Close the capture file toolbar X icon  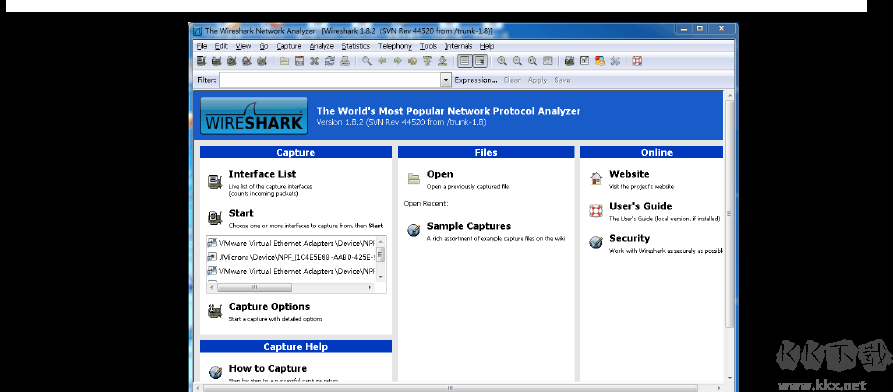(x=314, y=61)
